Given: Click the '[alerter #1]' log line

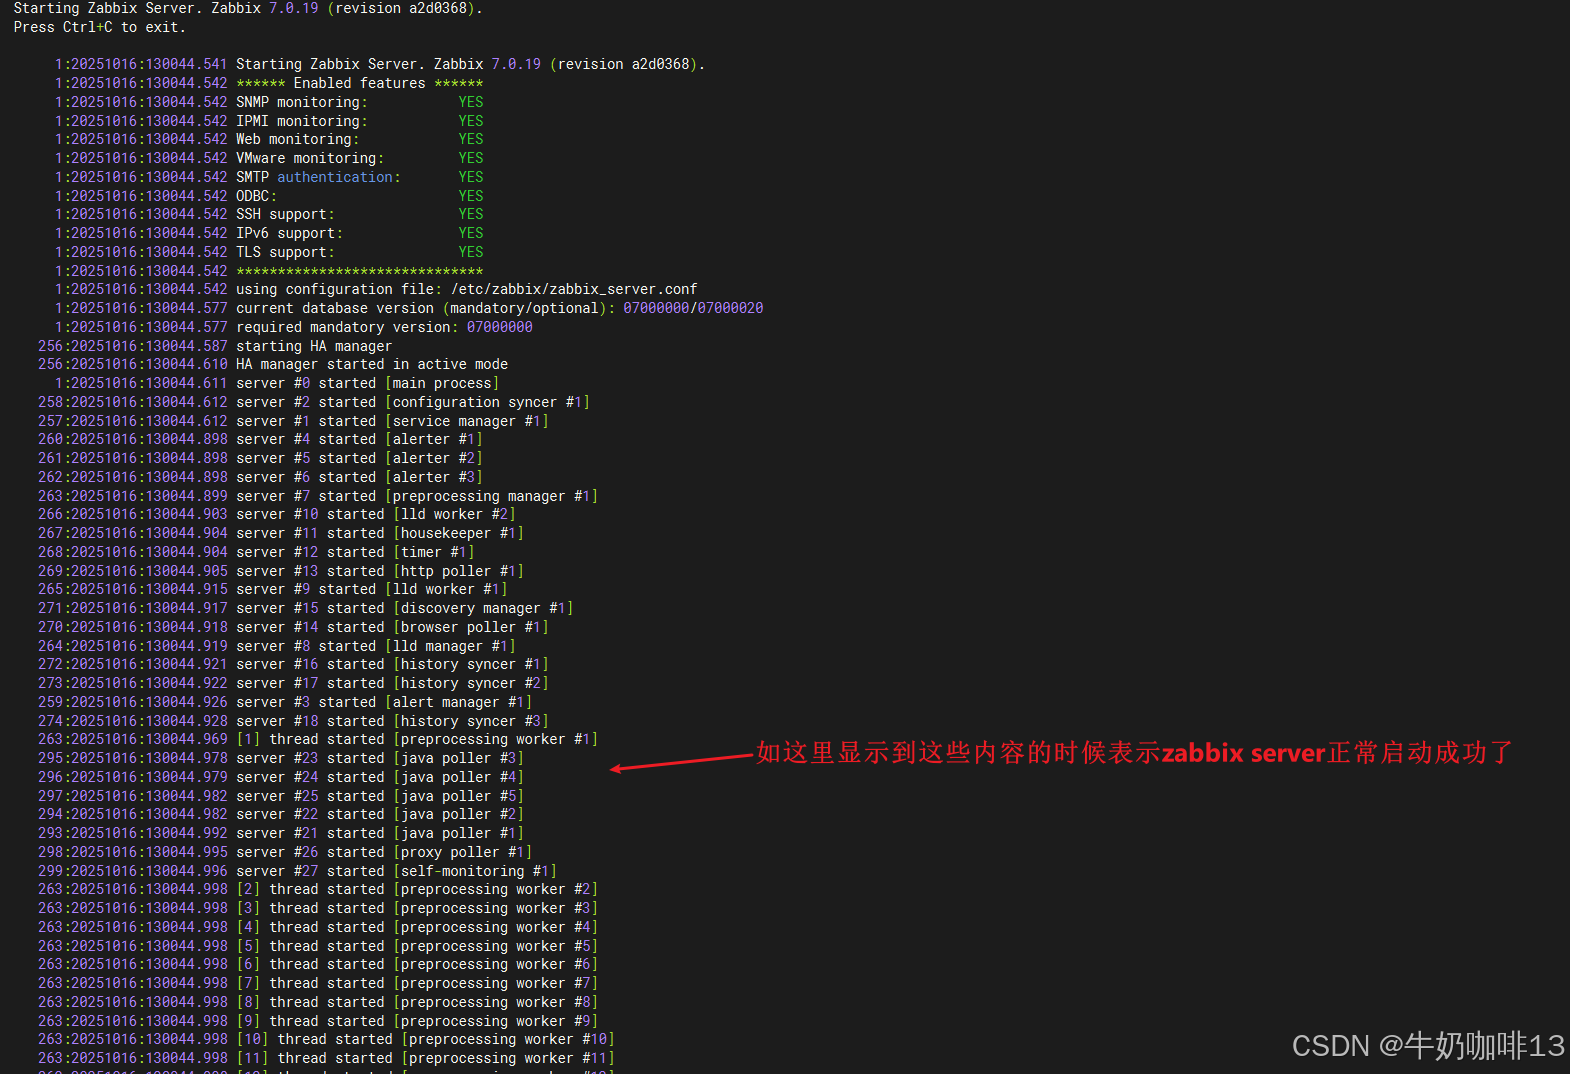Looking at the screenshot, I should click(260, 439).
